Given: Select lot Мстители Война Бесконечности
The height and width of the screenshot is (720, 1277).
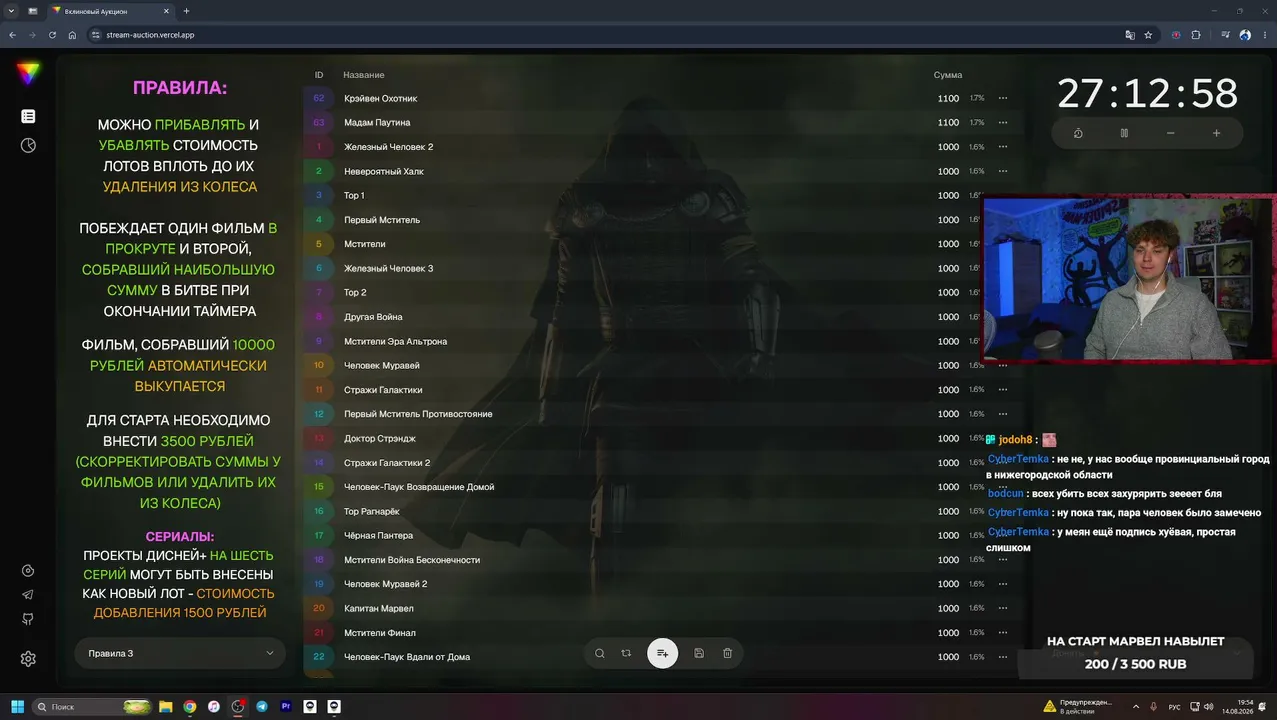Looking at the screenshot, I should click(412, 560).
